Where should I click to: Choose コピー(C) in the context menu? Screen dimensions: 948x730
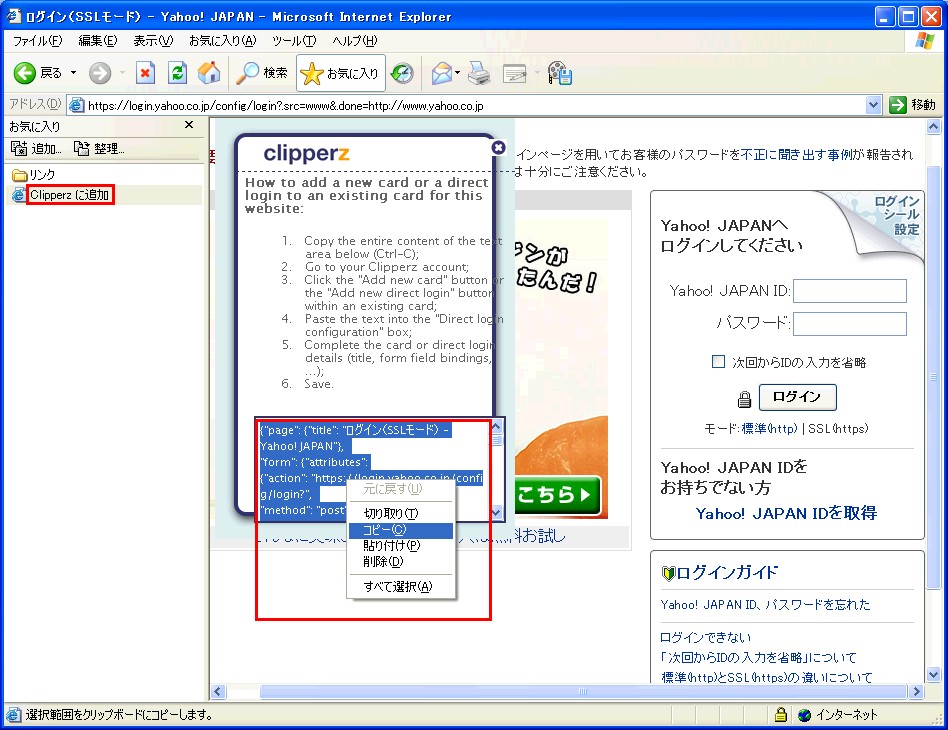(x=400, y=530)
